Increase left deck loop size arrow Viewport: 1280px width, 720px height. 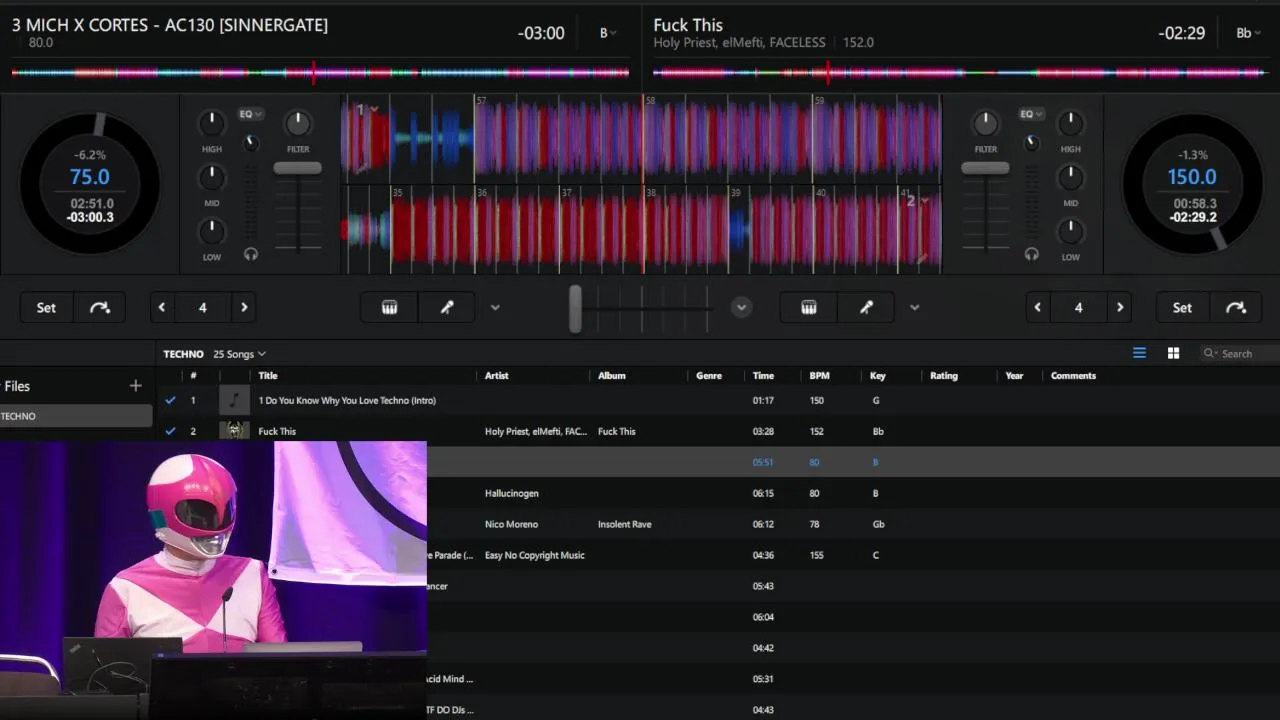tap(243, 307)
